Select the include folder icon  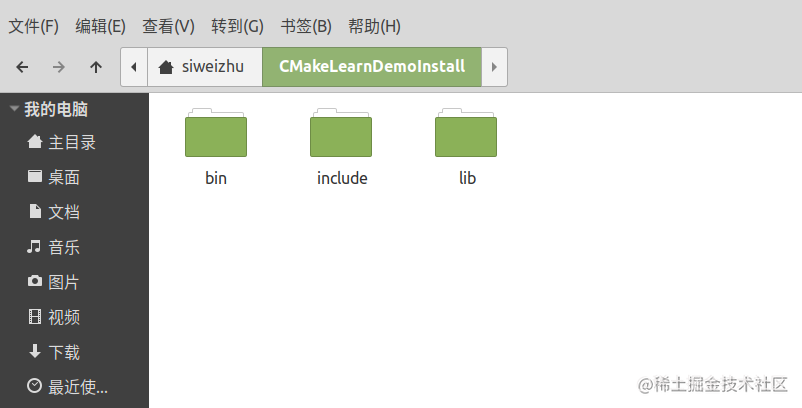pyautogui.click(x=341, y=133)
